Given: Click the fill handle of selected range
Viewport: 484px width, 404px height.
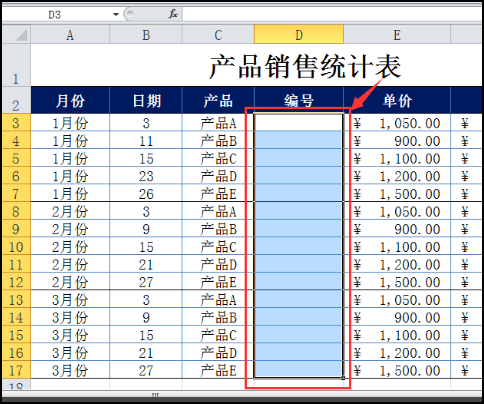Looking at the screenshot, I should (x=343, y=378).
